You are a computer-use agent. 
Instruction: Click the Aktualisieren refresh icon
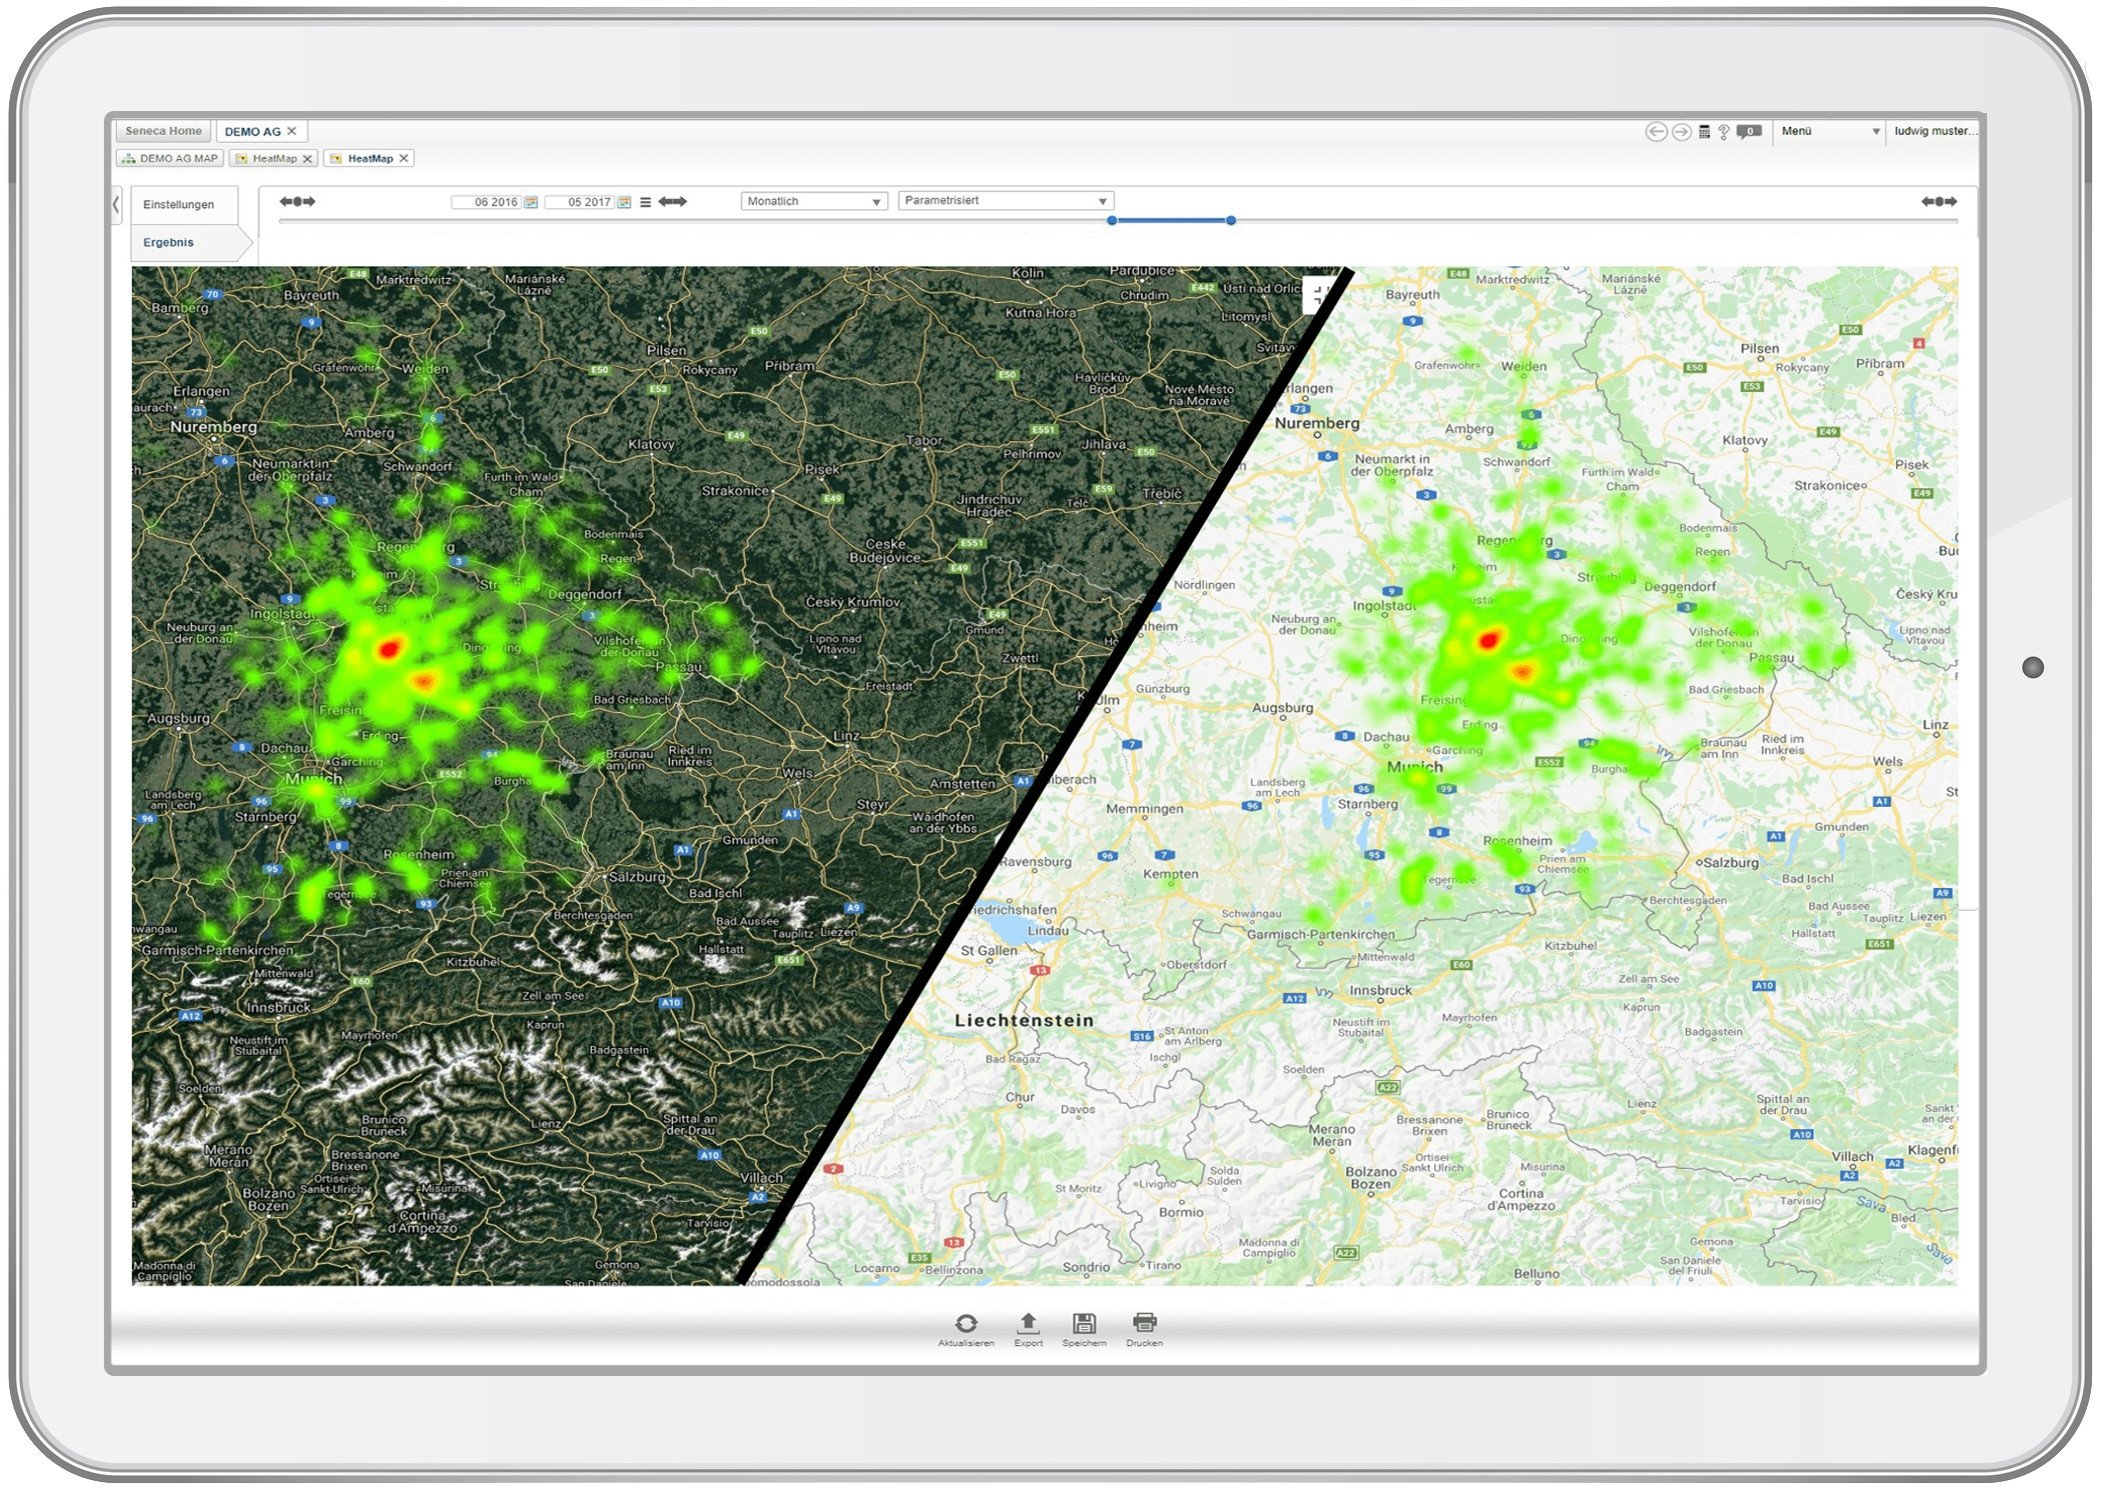(x=965, y=1324)
